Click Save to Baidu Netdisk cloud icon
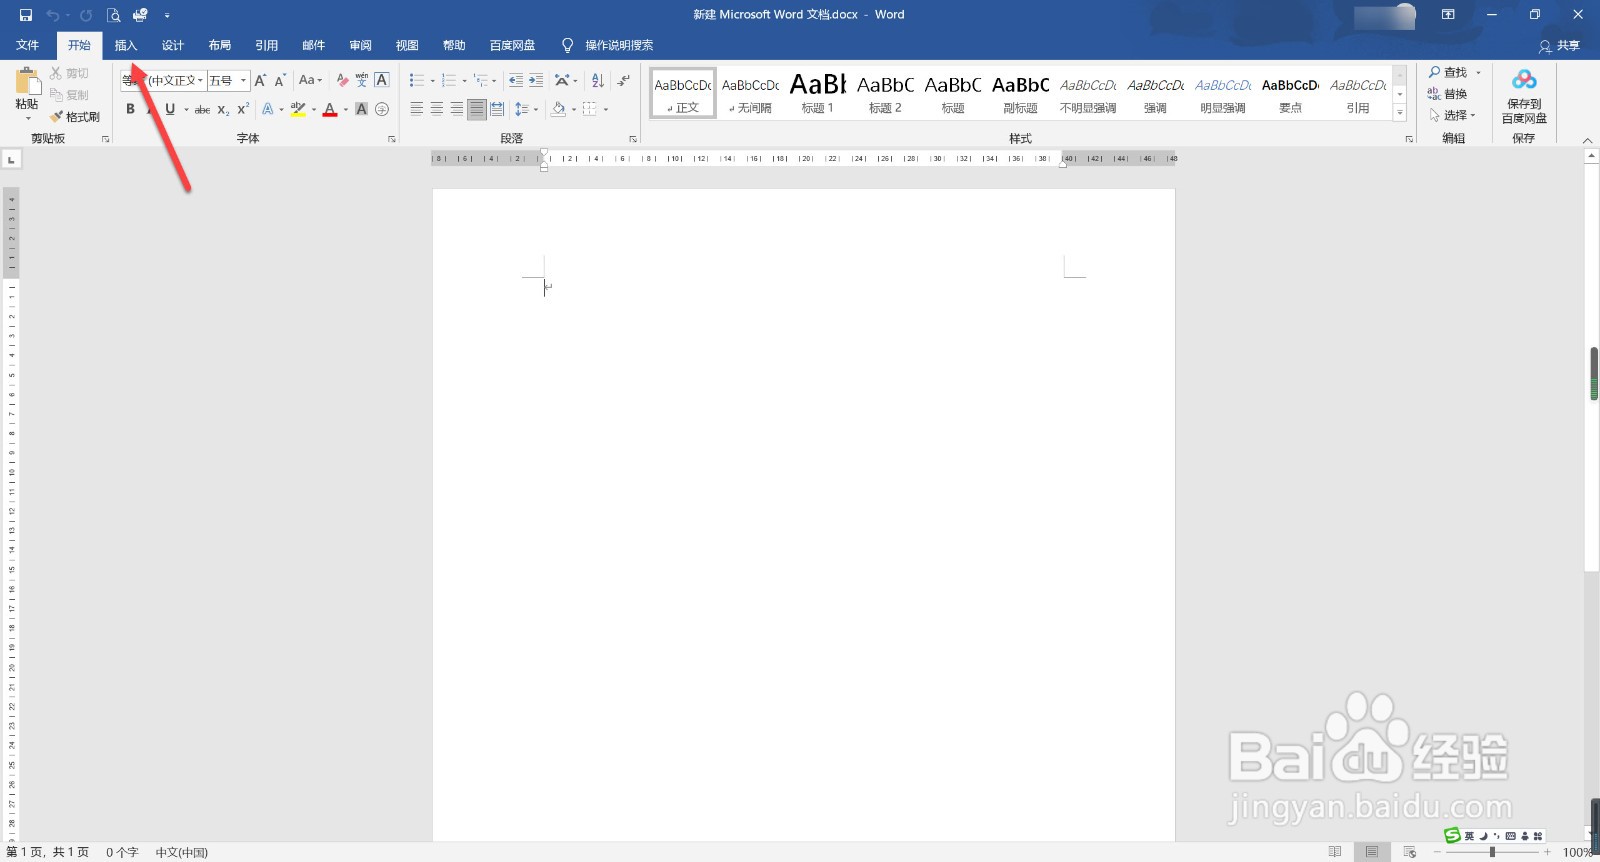The width and height of the screenshot is (1600, 862). click(x=1524, y=80)
